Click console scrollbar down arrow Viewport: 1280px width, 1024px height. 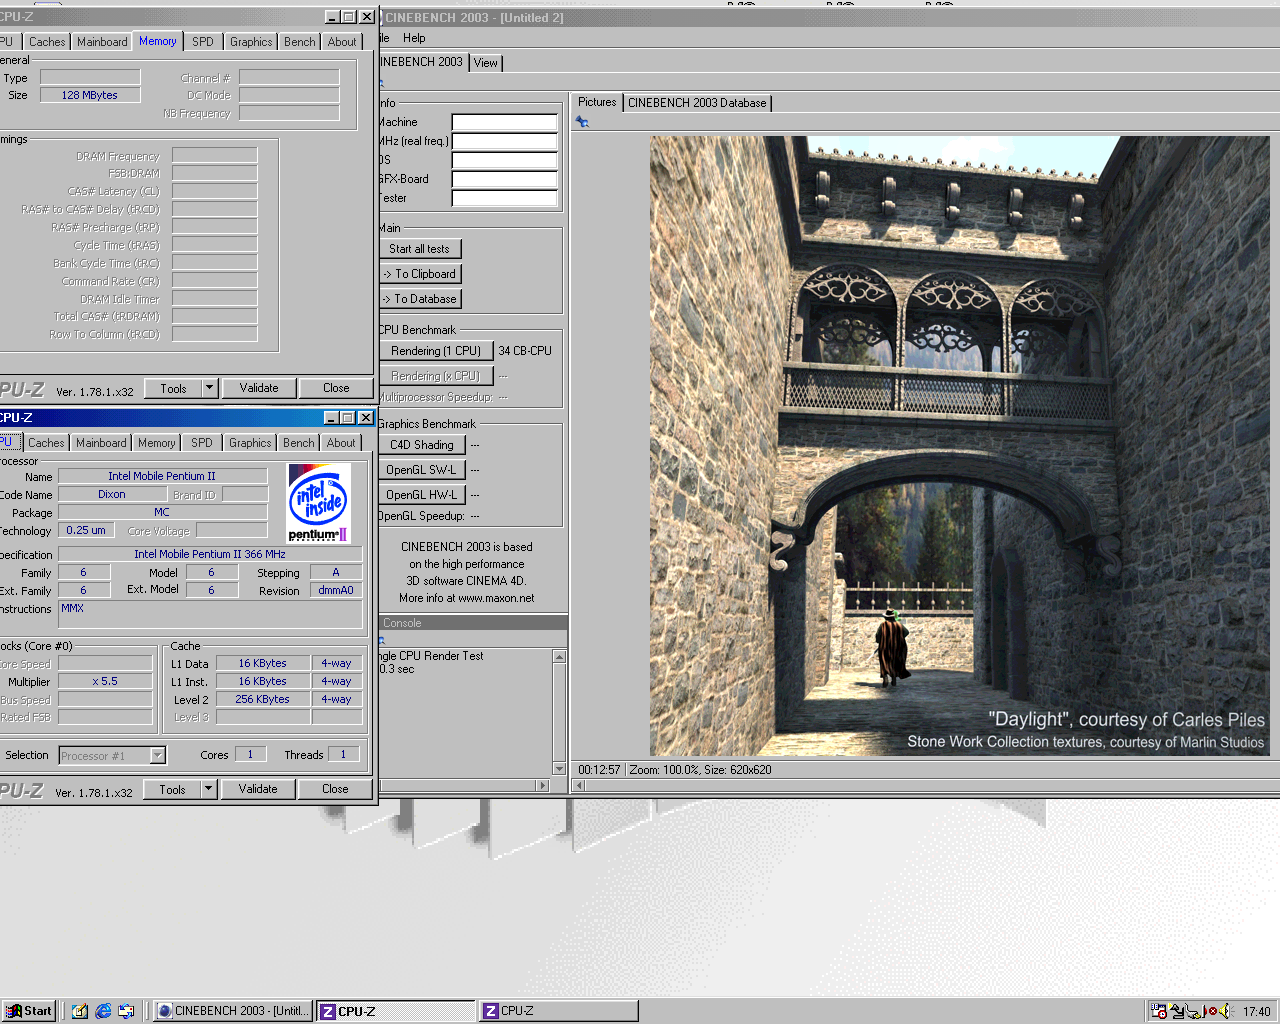pyautogui.click(x=560, y=768)
